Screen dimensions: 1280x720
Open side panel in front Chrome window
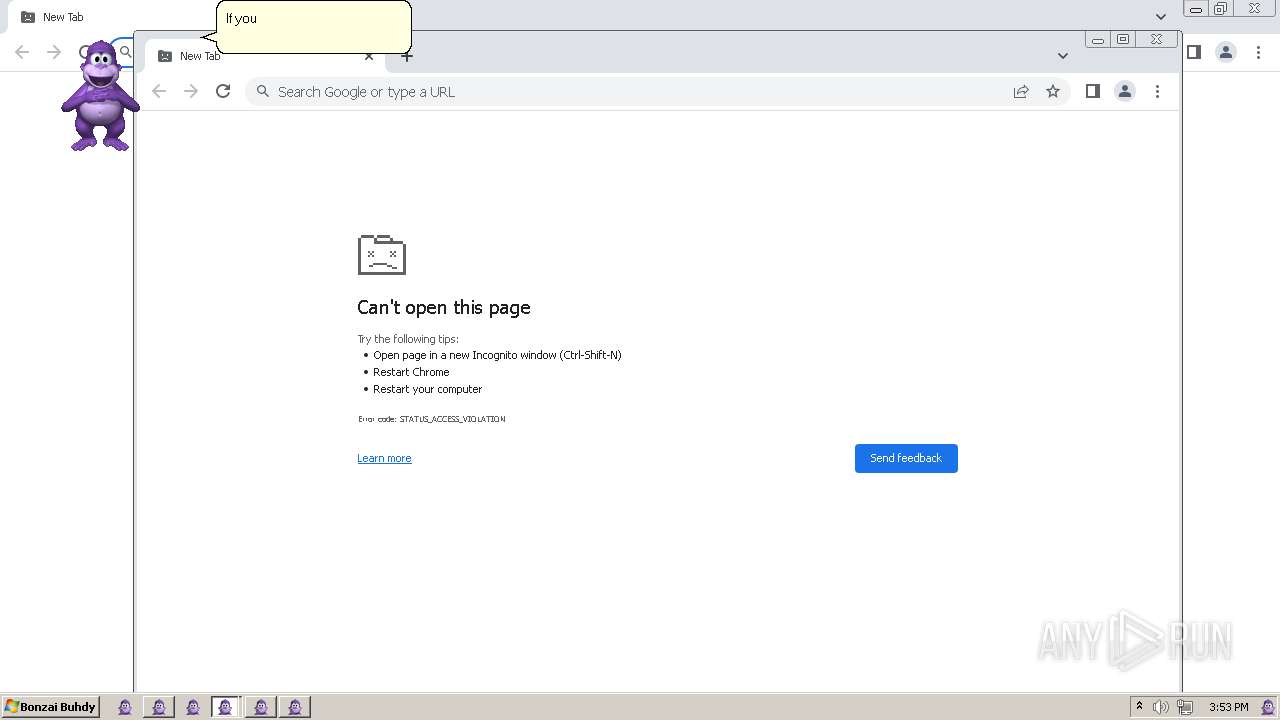pos(1093,91)
